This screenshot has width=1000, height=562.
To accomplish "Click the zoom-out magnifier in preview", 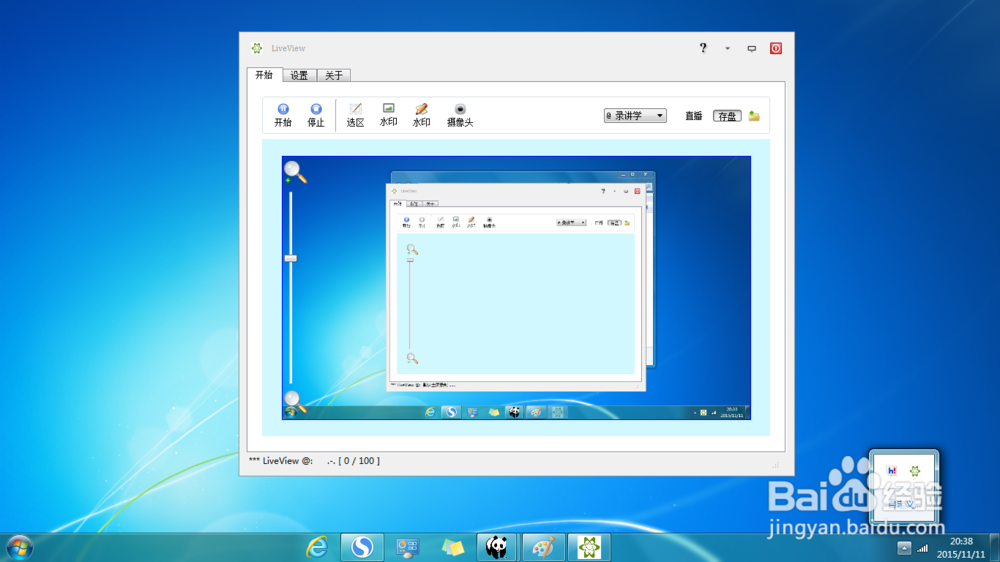I will point(295,402).
